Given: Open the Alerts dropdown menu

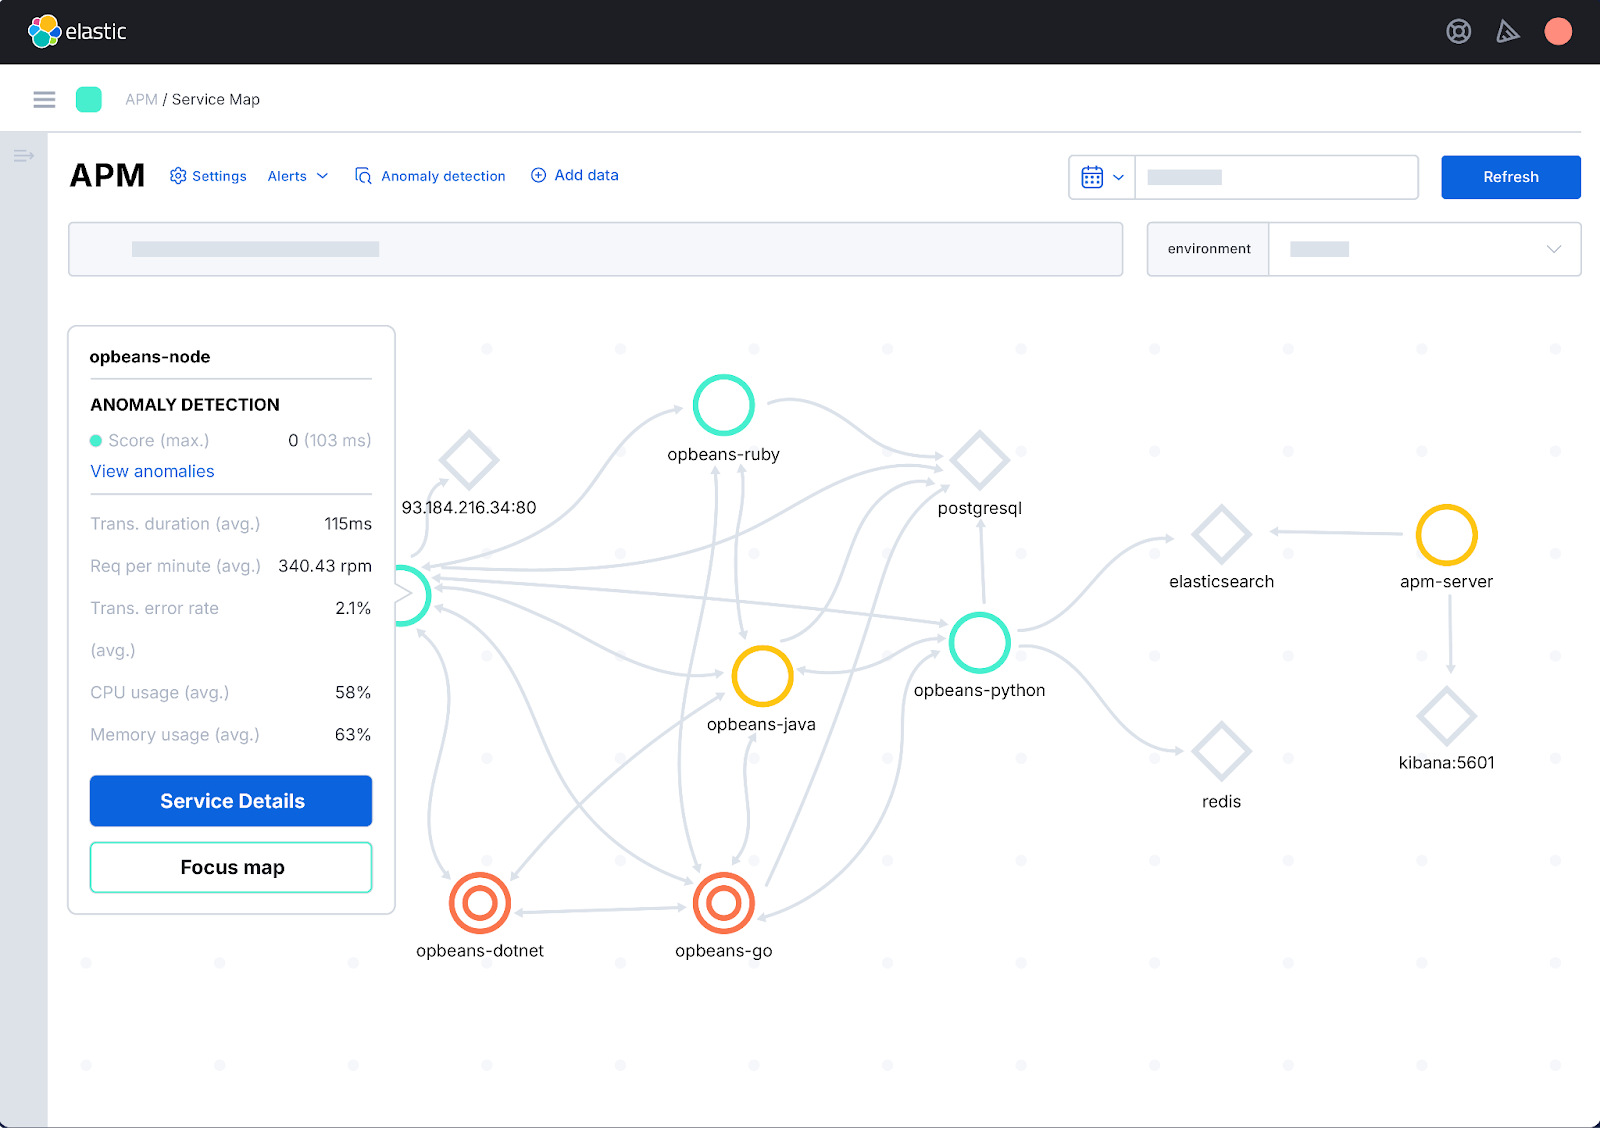Looking at the screenshot, I should (x=297, y=176).
